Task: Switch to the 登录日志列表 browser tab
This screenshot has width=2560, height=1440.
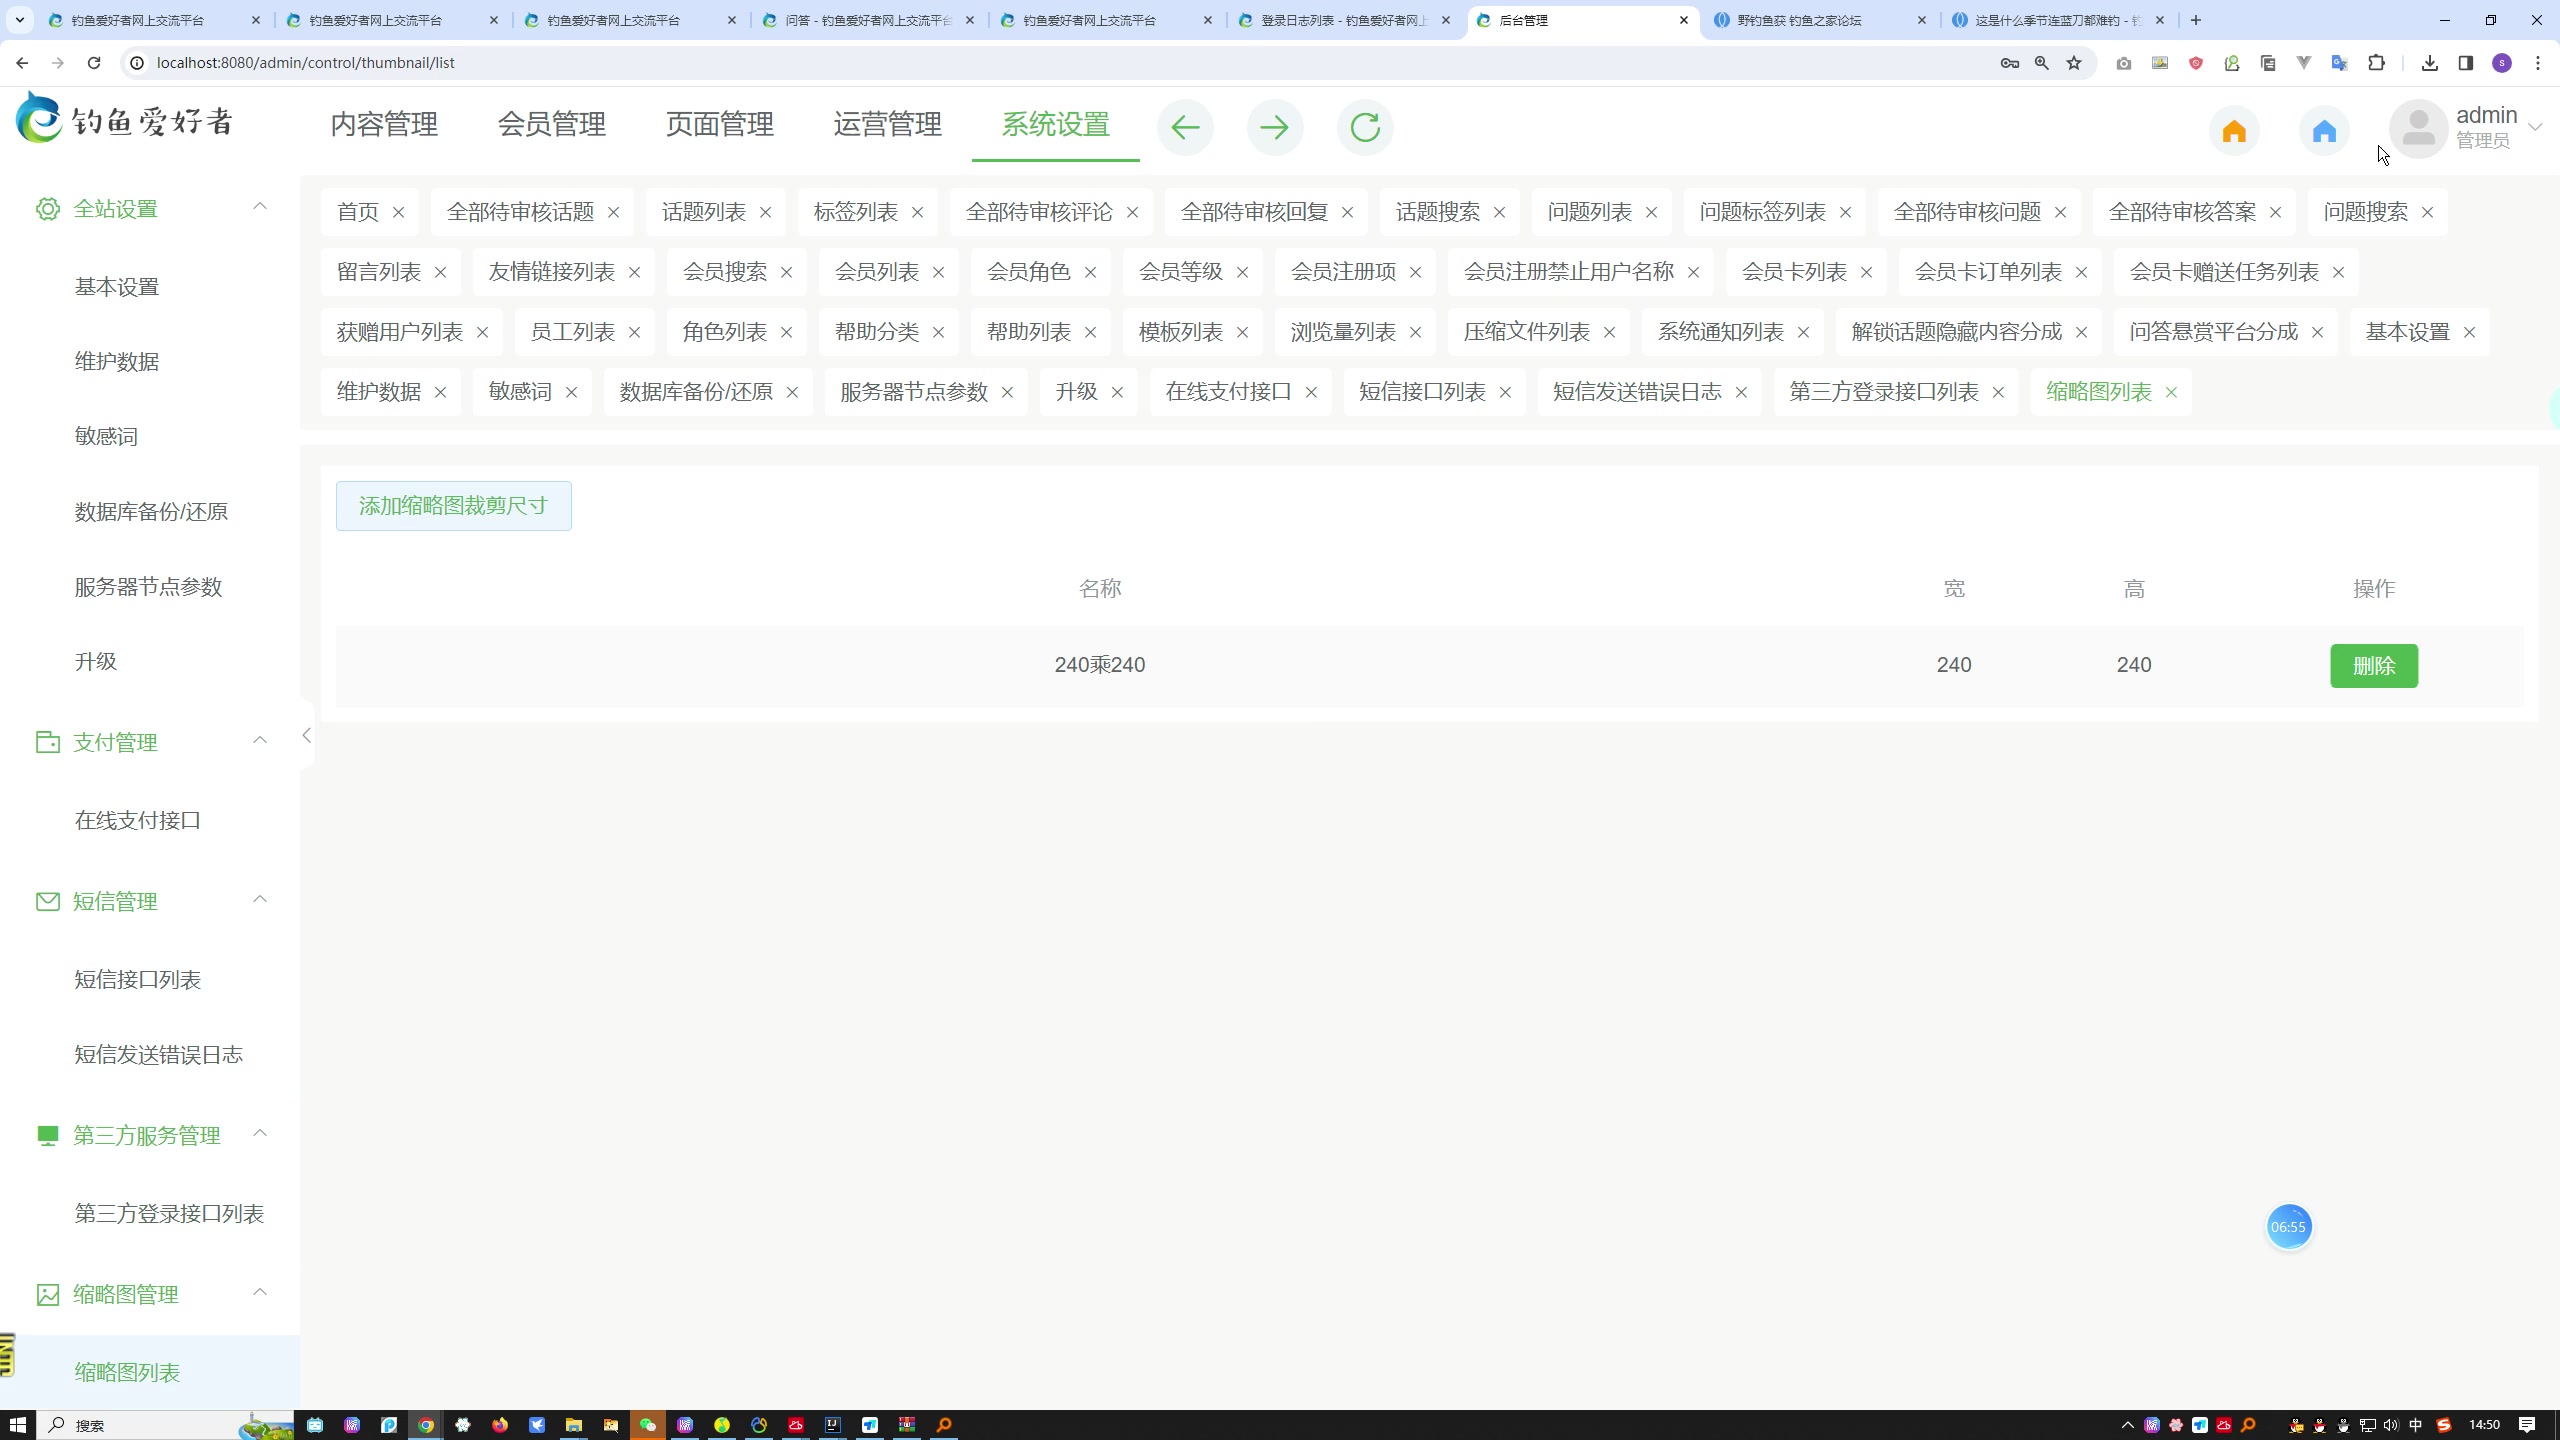Action: (x=1344, y=20)
